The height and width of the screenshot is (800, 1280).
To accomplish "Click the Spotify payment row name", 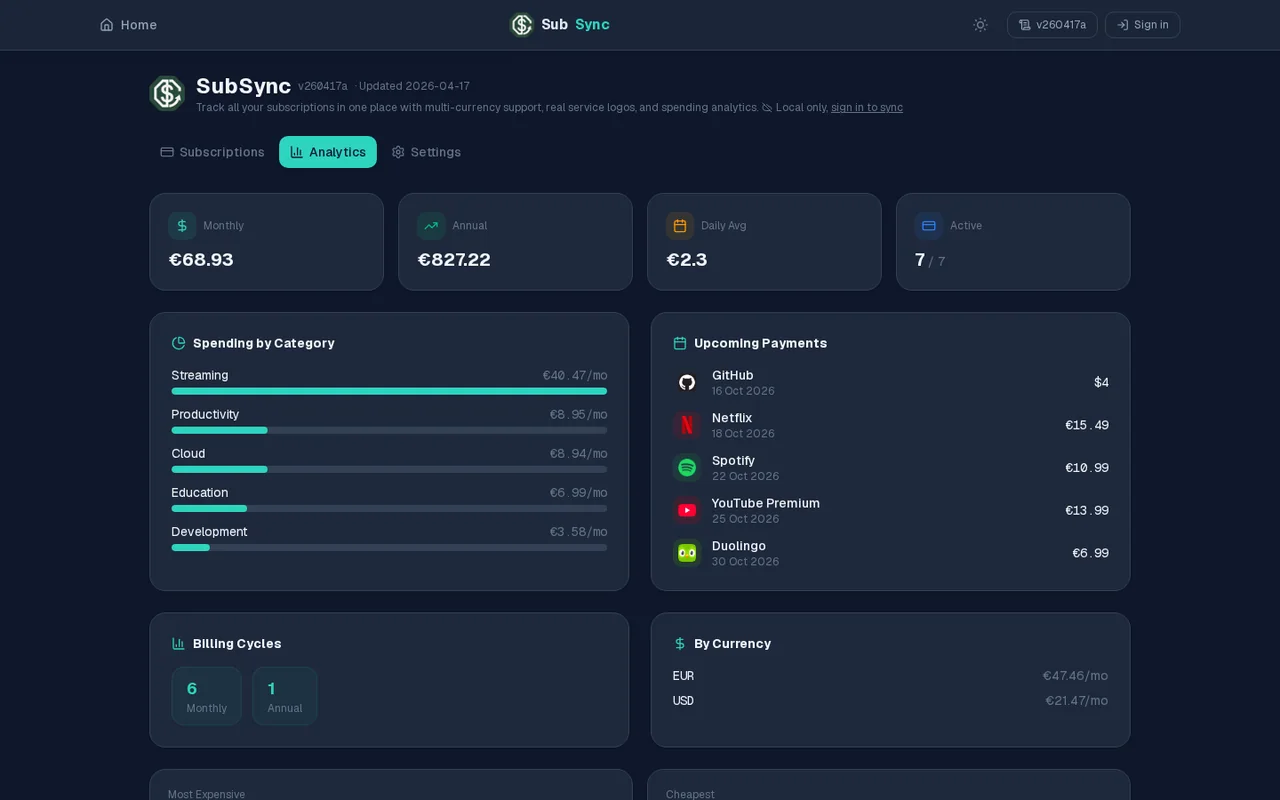I will 733,461.
